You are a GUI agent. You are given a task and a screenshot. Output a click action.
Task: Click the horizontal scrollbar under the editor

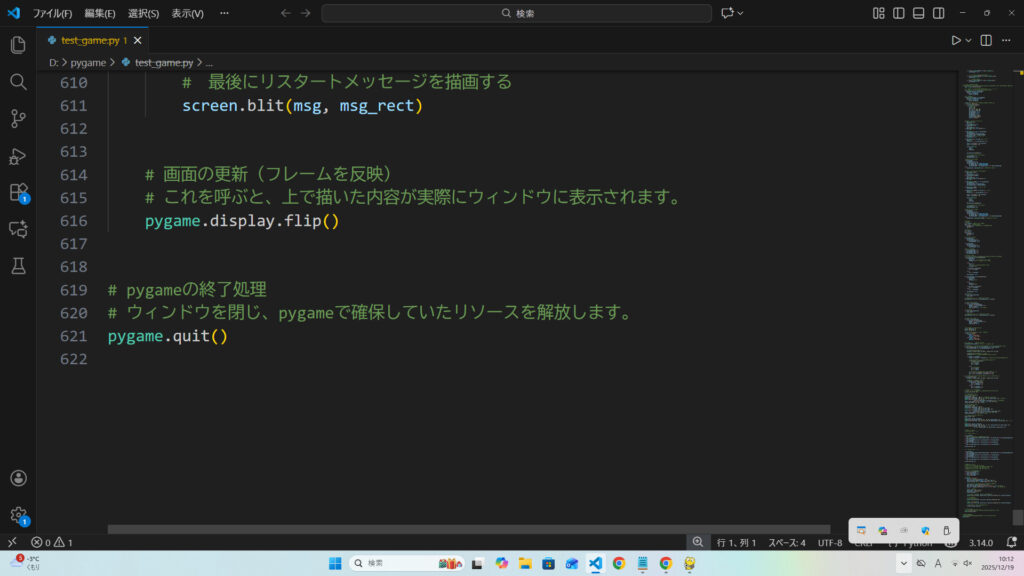click(468, 529)
